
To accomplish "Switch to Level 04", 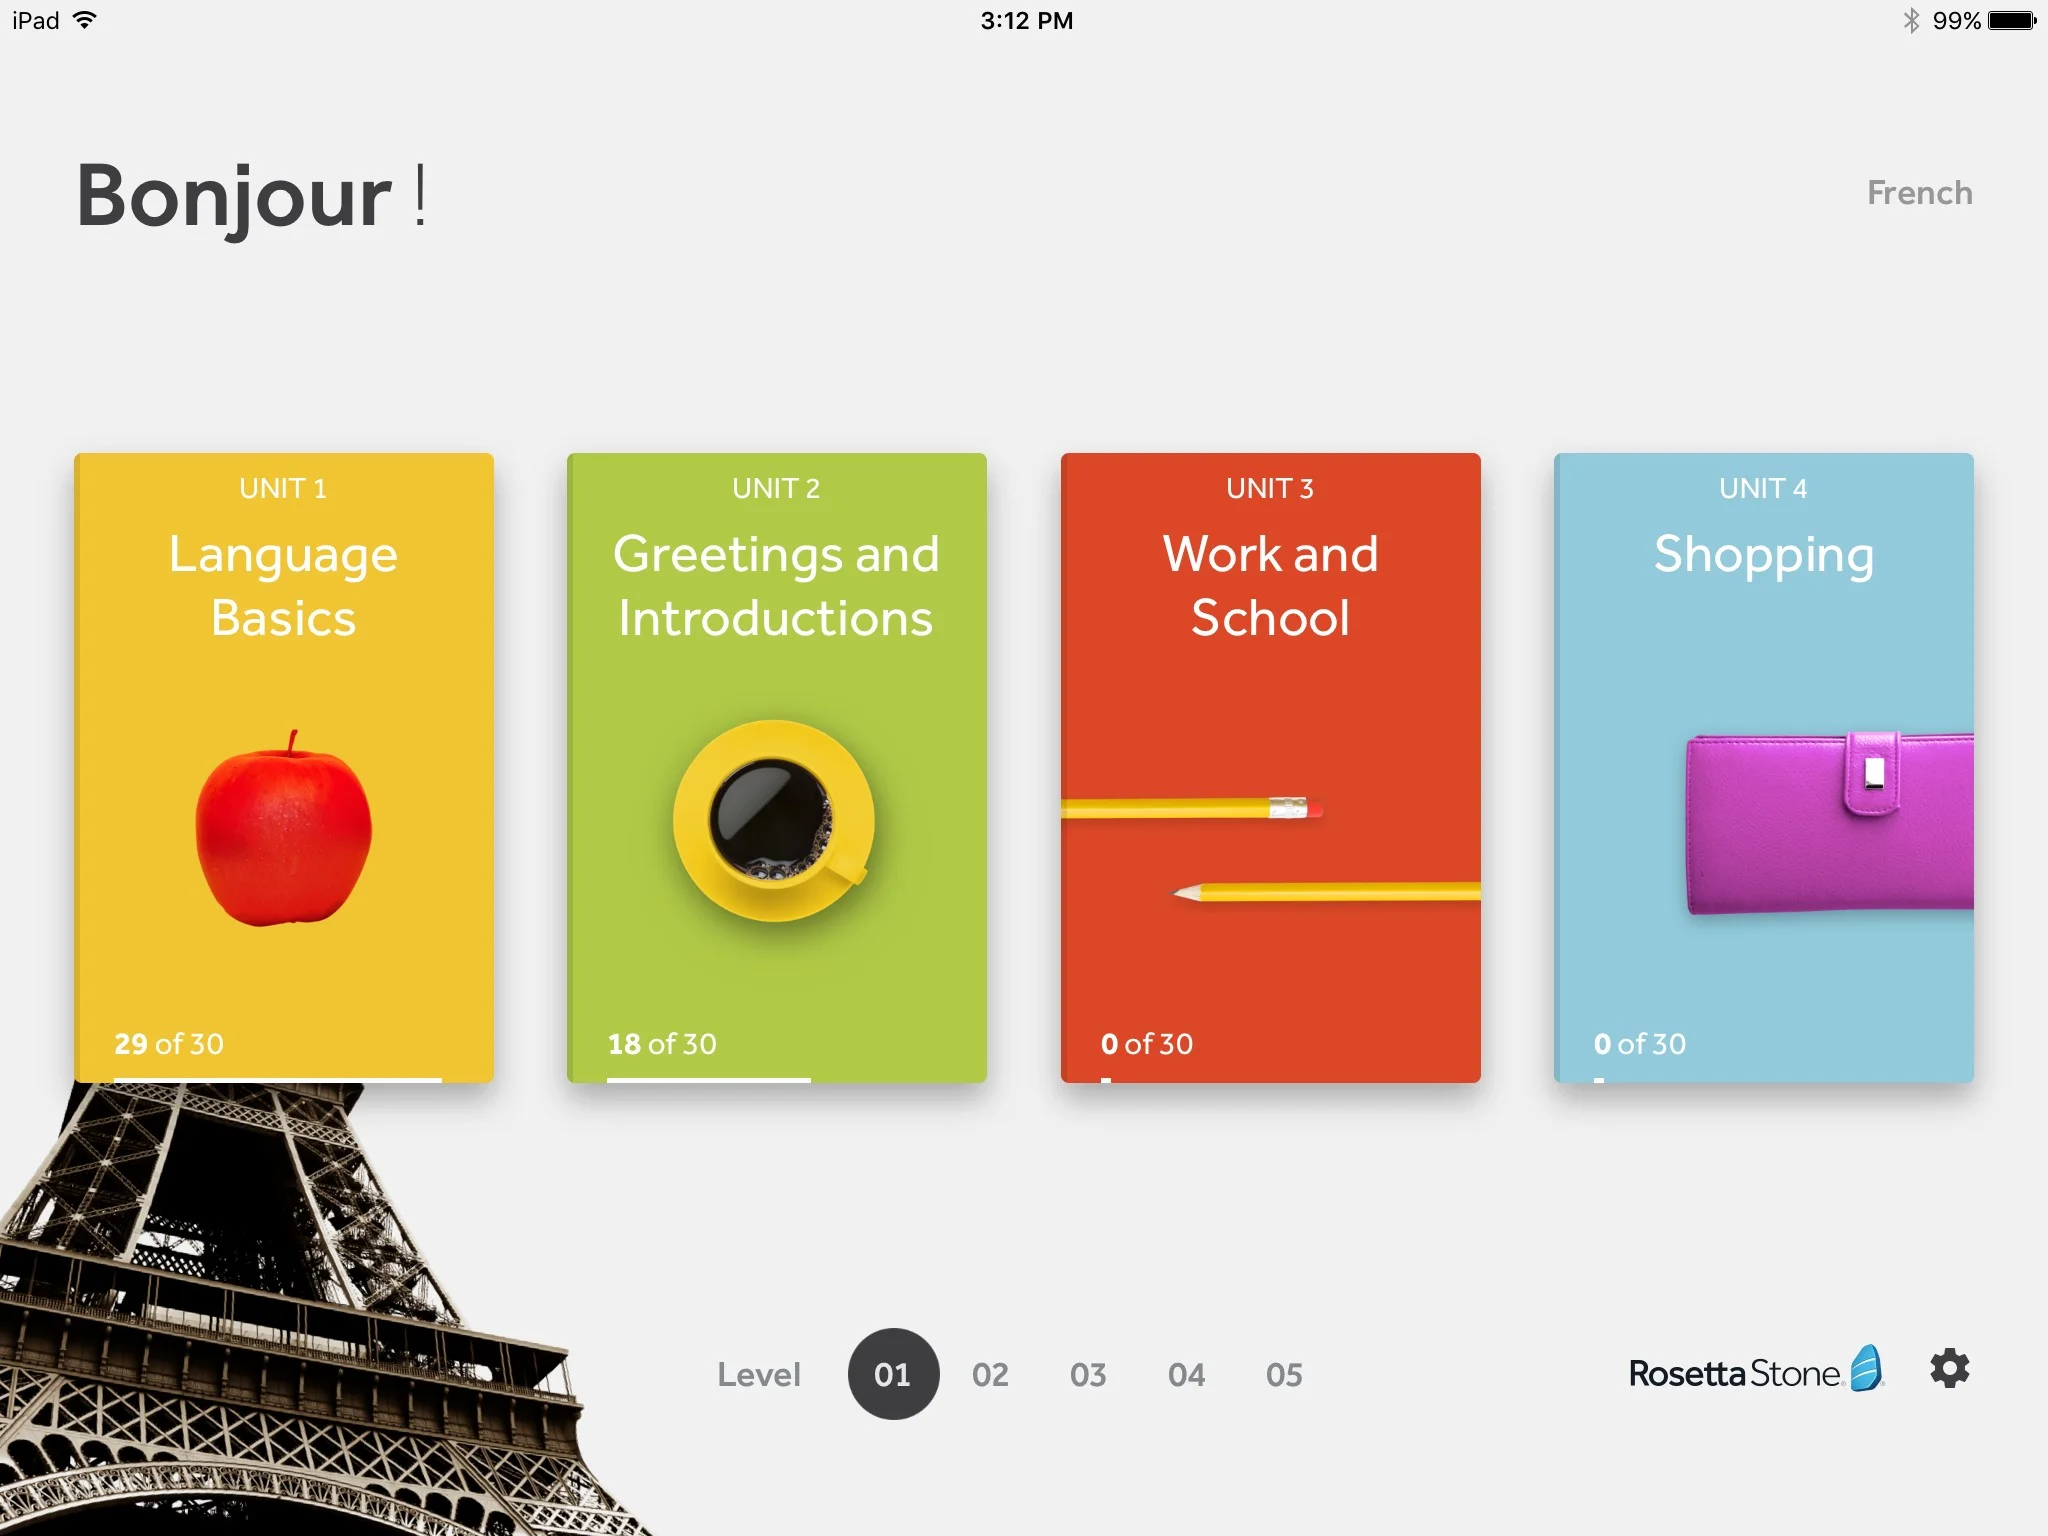I will pyautogui.click(x=1186, y=1375).
